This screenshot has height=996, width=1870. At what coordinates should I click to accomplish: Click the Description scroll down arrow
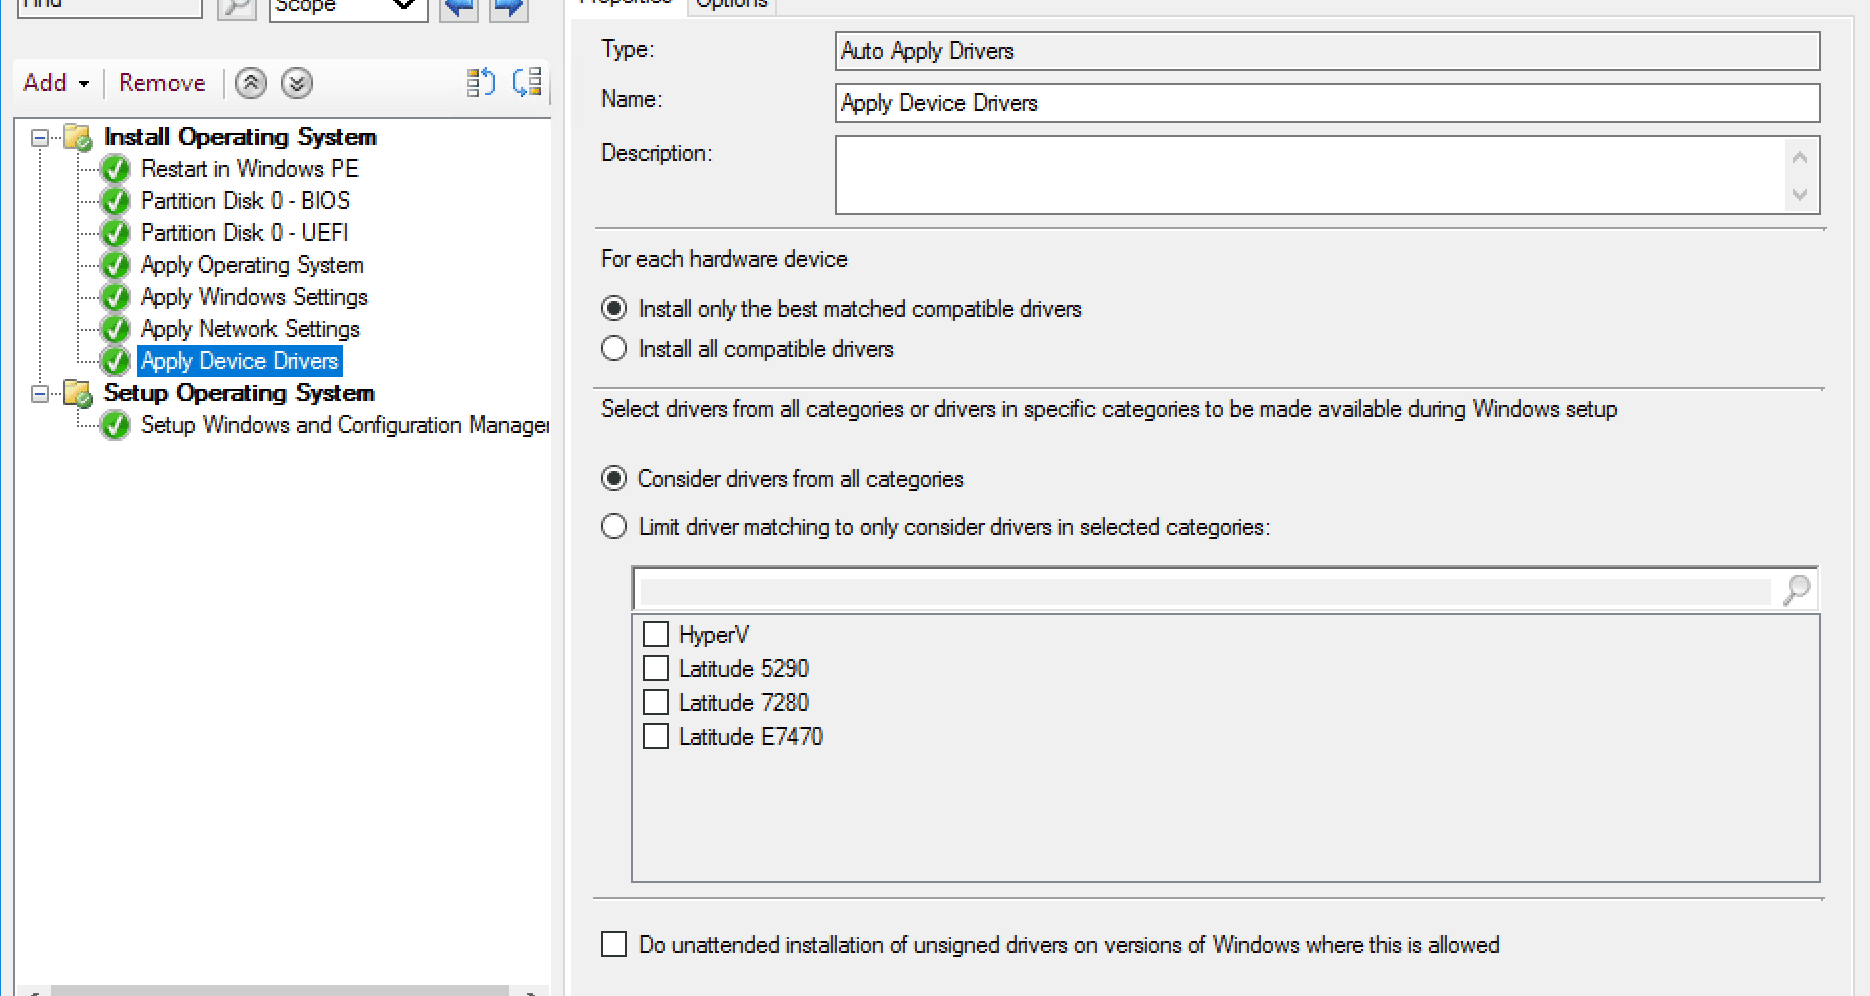tap(1800, 195)
